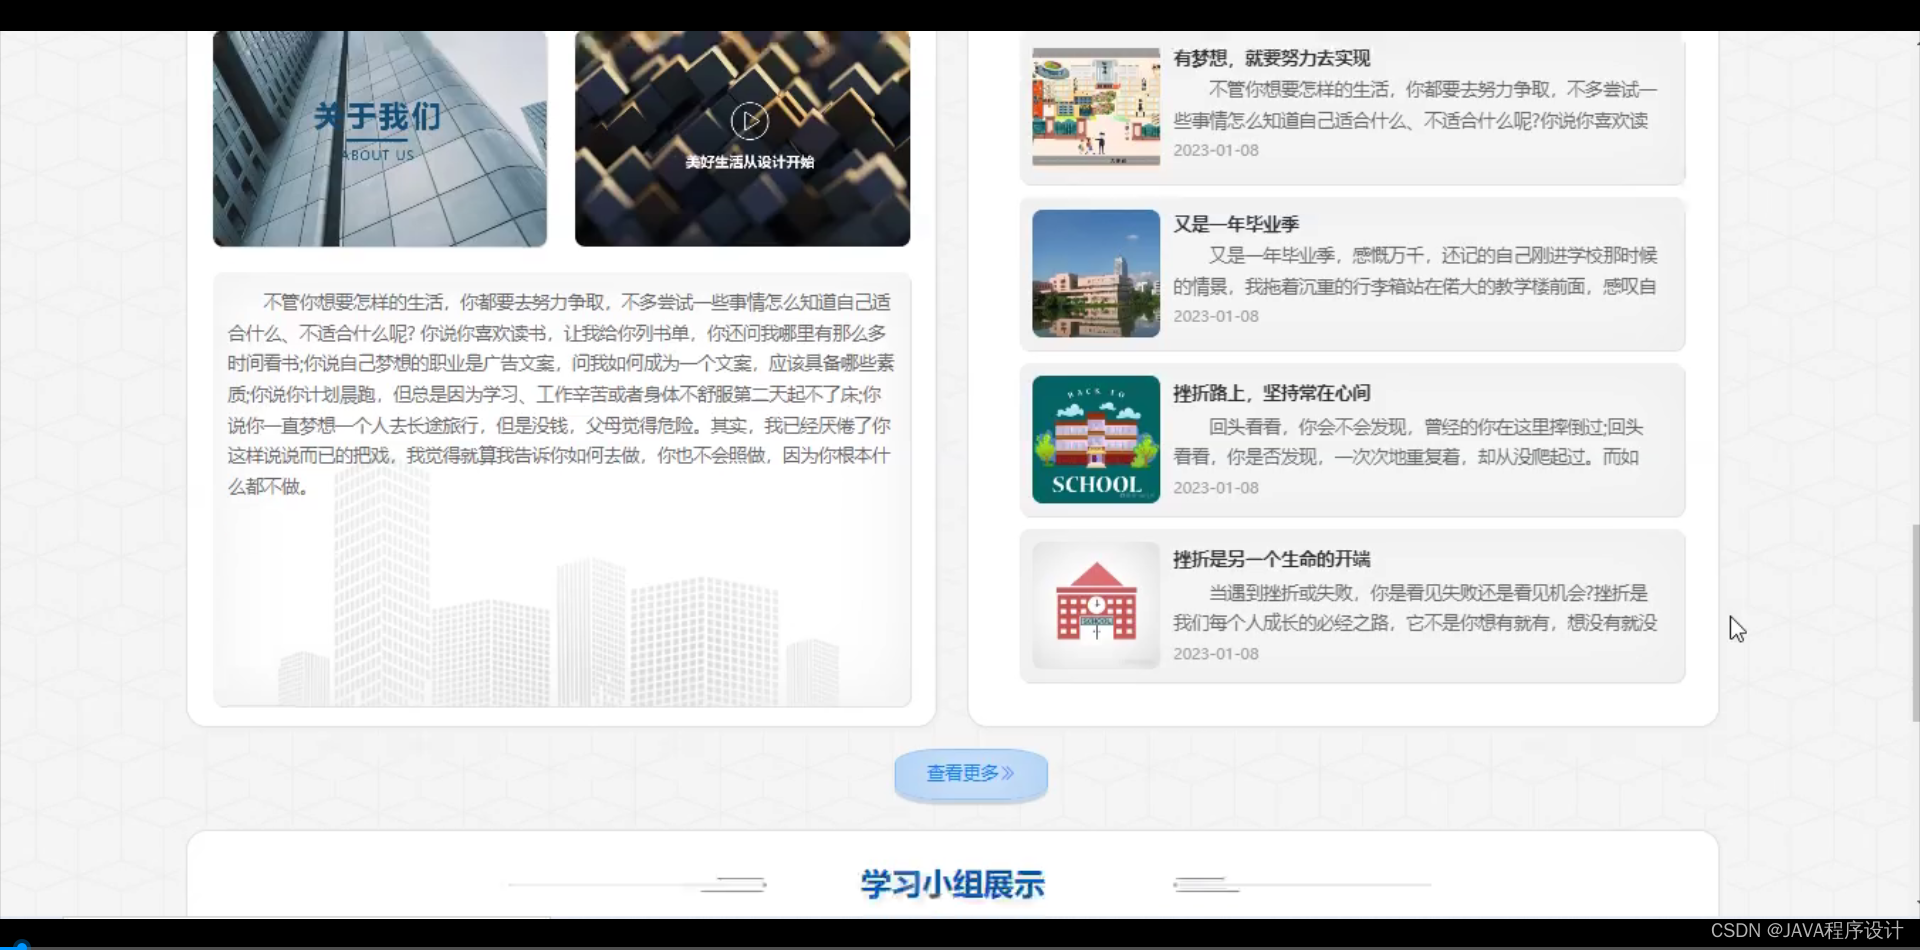Screen dimensions: 1920x950
Task: Click the 学习小组展示 section heading
Action: coord(950,884)
